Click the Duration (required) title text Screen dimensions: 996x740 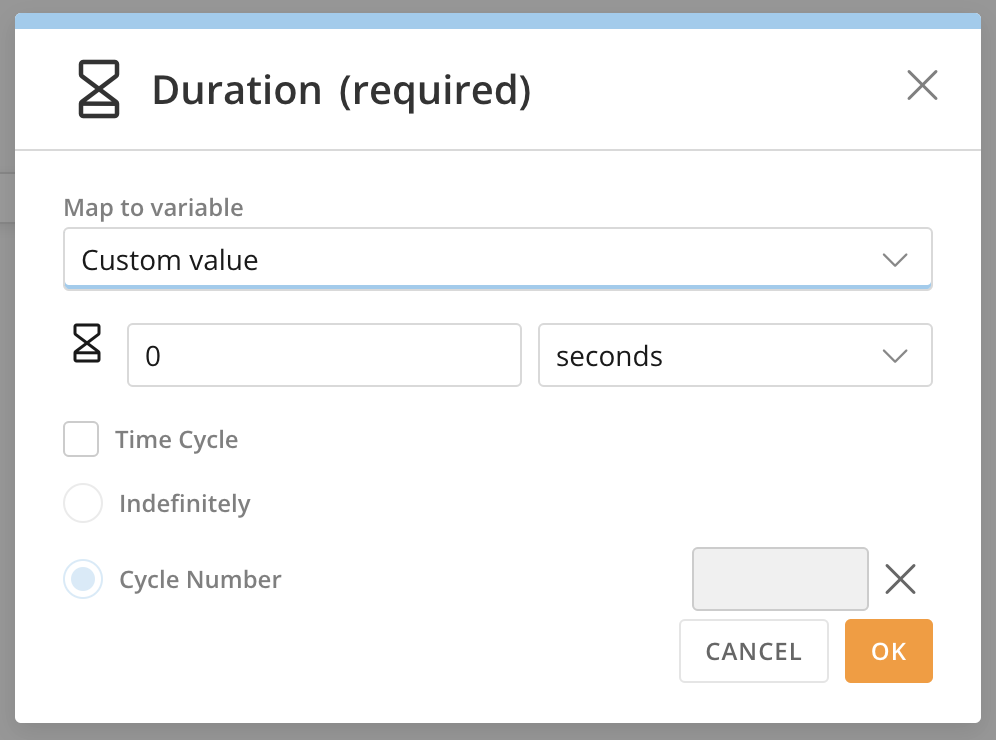pyautogui.click(x=341, y=90)
